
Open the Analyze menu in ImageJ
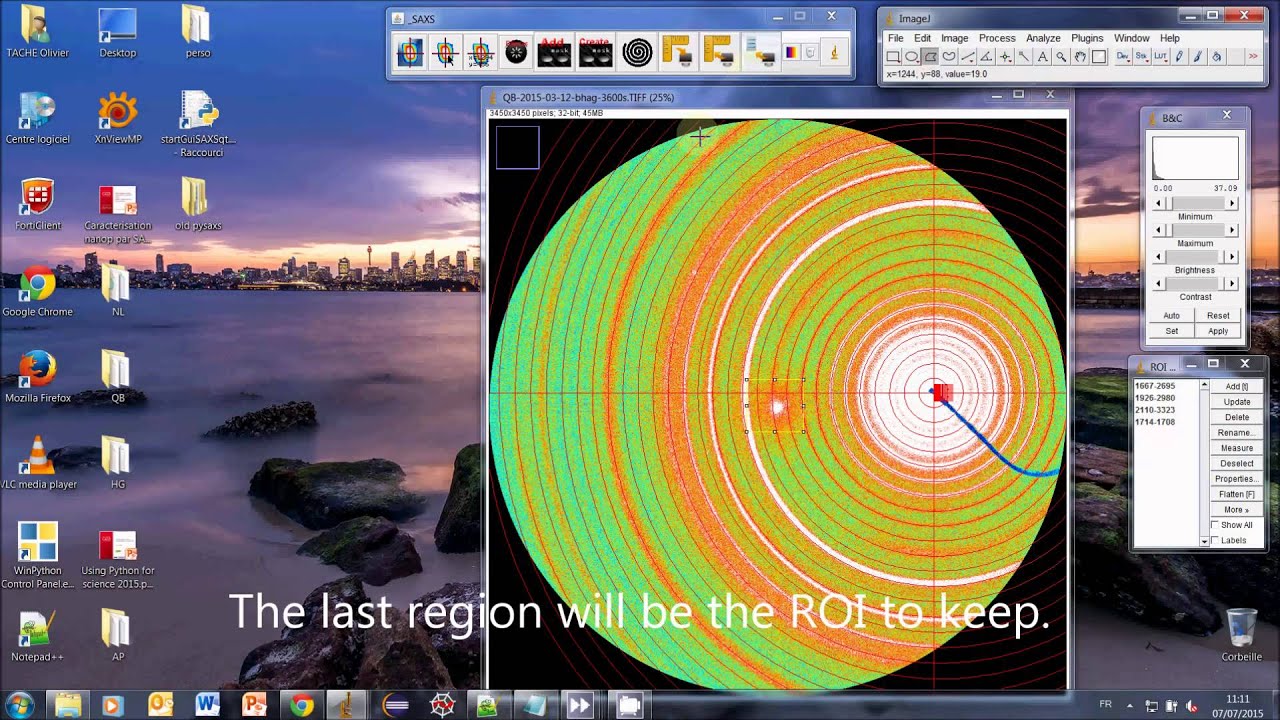(x=1043, y=38)
